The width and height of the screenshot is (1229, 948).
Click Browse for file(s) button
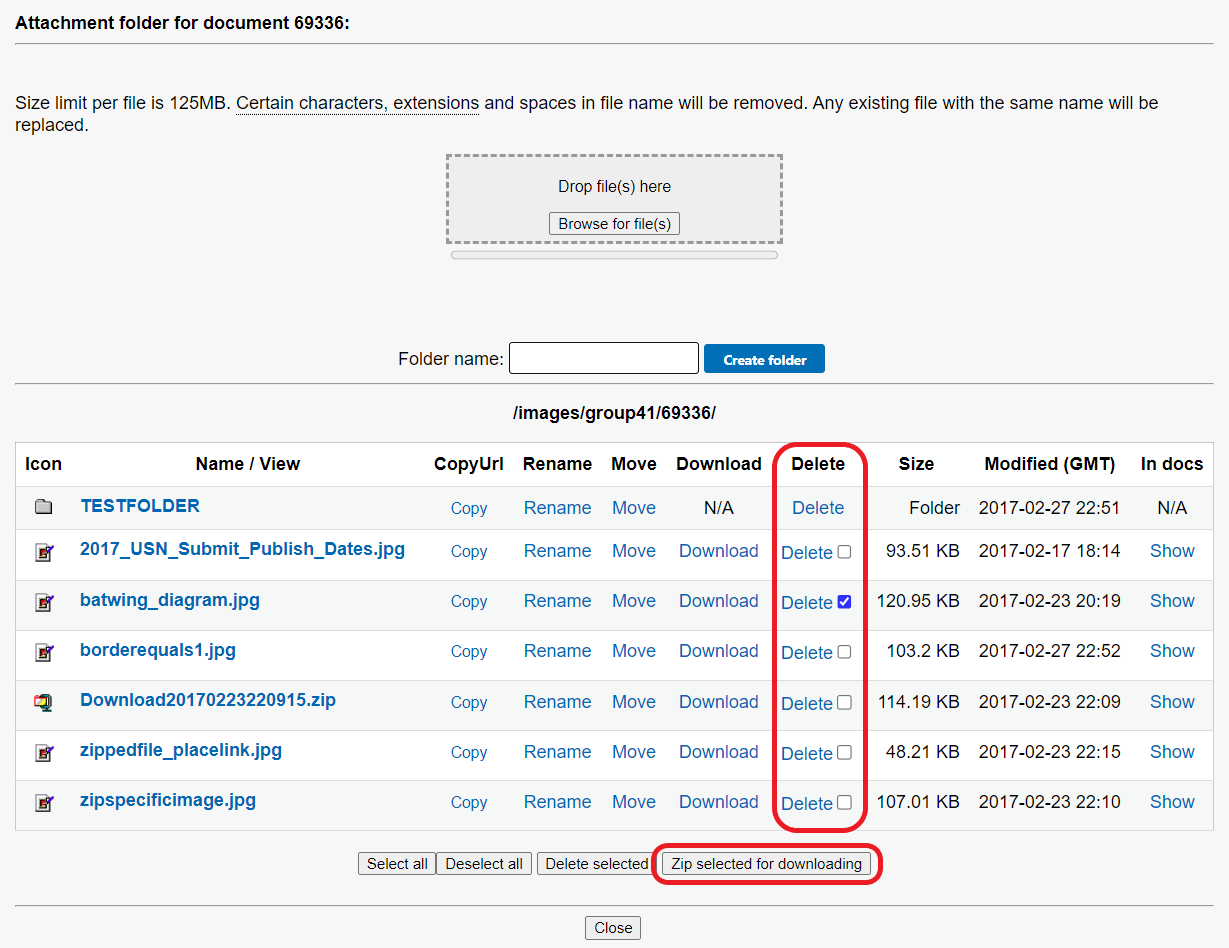[x=614, y=224]
